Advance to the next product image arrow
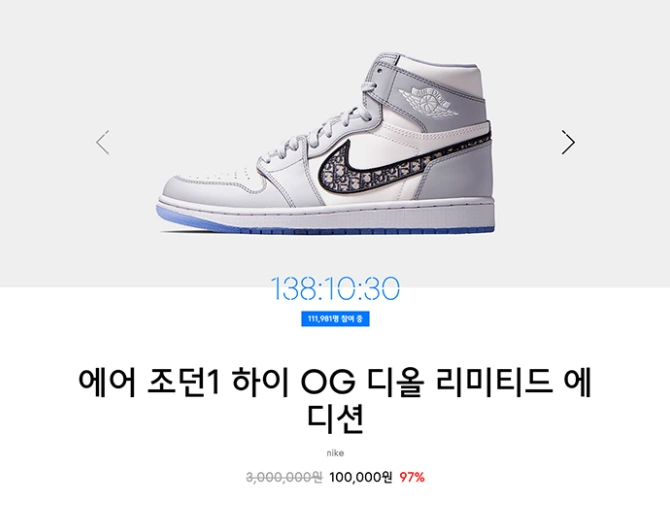 pos(568,142)
